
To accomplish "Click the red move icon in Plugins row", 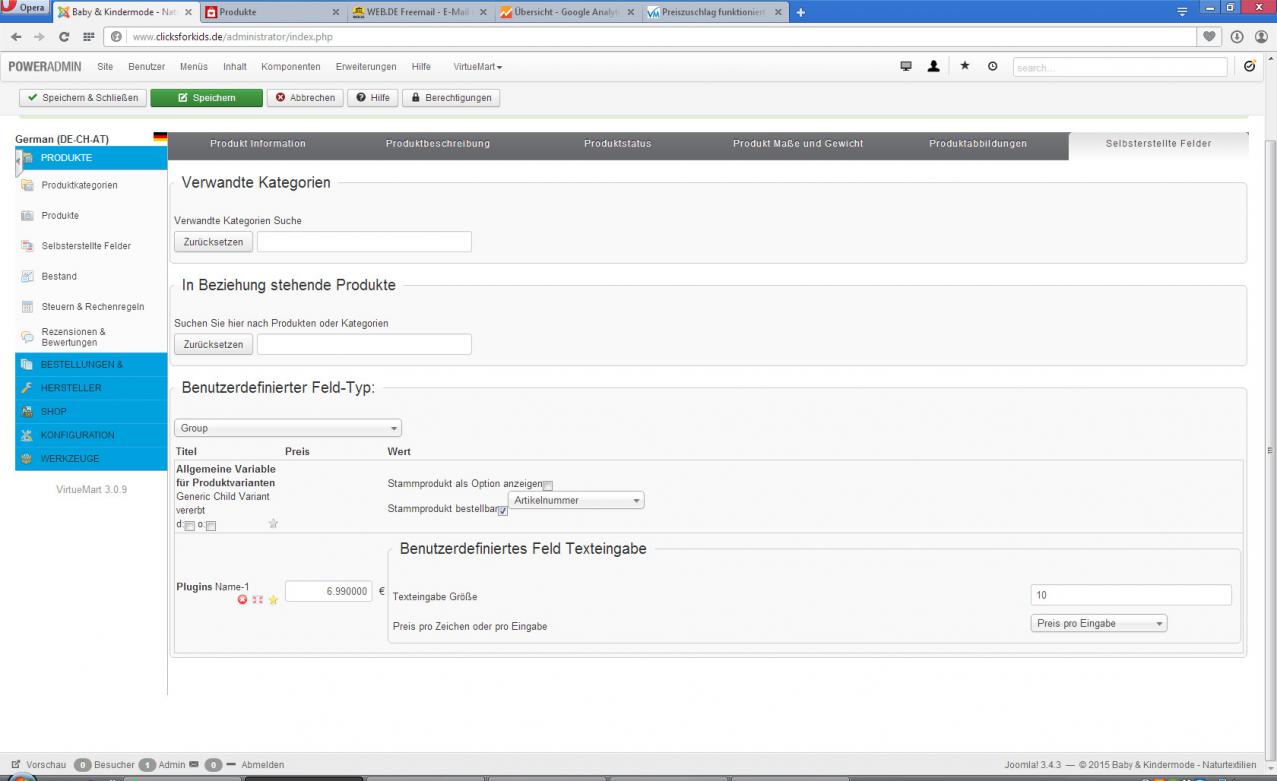I will click(257, 600).
